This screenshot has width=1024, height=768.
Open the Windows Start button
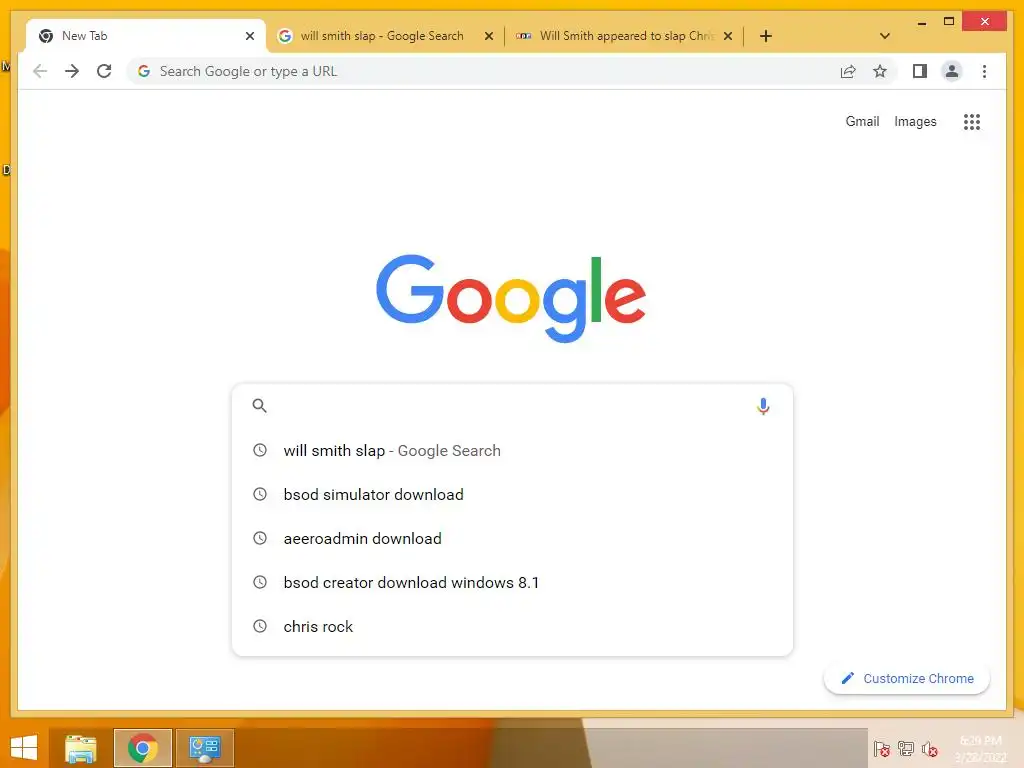(x=24, y=748)
